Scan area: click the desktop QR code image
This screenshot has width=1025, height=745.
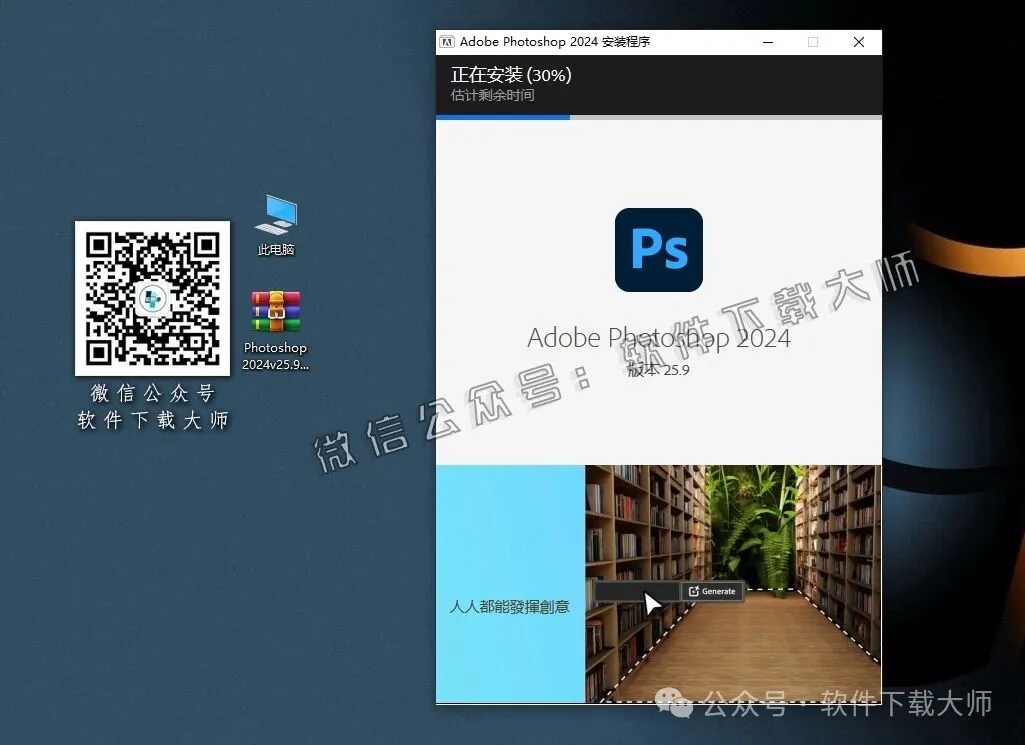152,299
